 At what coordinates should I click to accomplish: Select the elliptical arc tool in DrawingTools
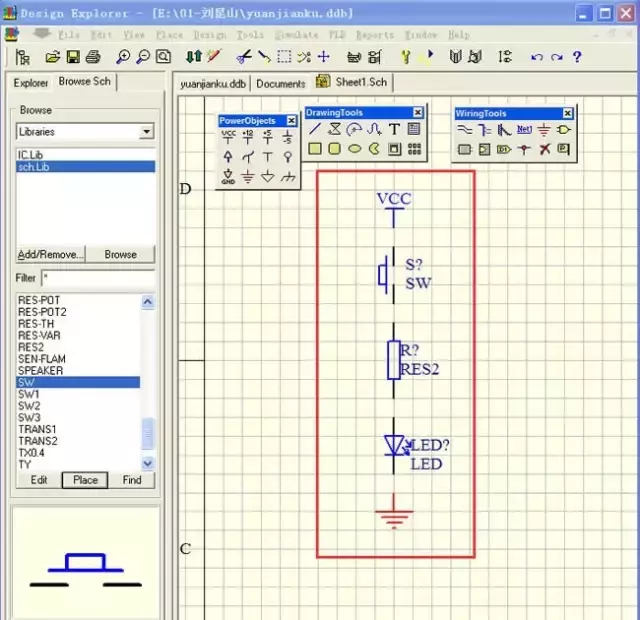pos(354,130)
